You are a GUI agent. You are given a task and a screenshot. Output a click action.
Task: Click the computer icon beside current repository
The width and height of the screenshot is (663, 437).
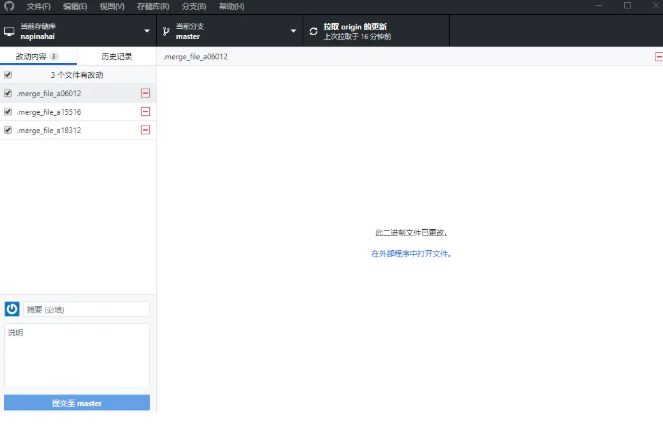pos(10,31)
